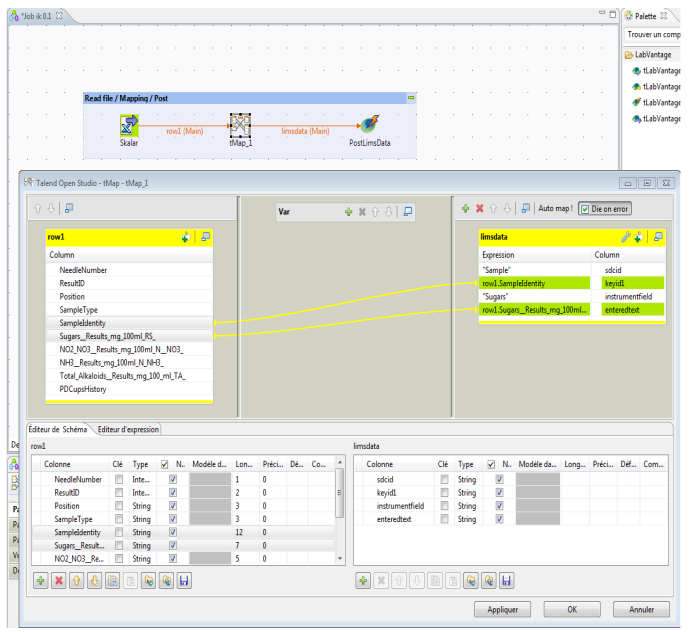
Task: Select NO2_NO3_Results_mg_100ml_N_NO3_ input column
Action: [x=129, y=349]
